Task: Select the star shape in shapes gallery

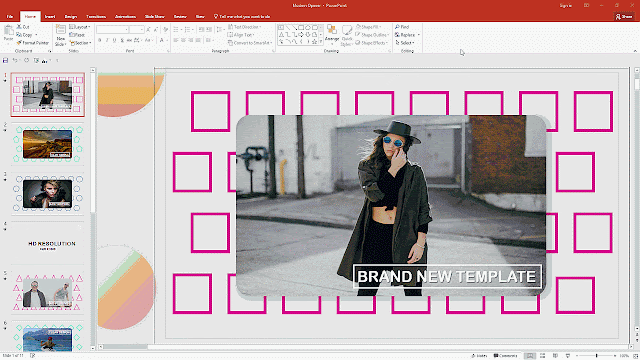Action: tap(314, 42)
